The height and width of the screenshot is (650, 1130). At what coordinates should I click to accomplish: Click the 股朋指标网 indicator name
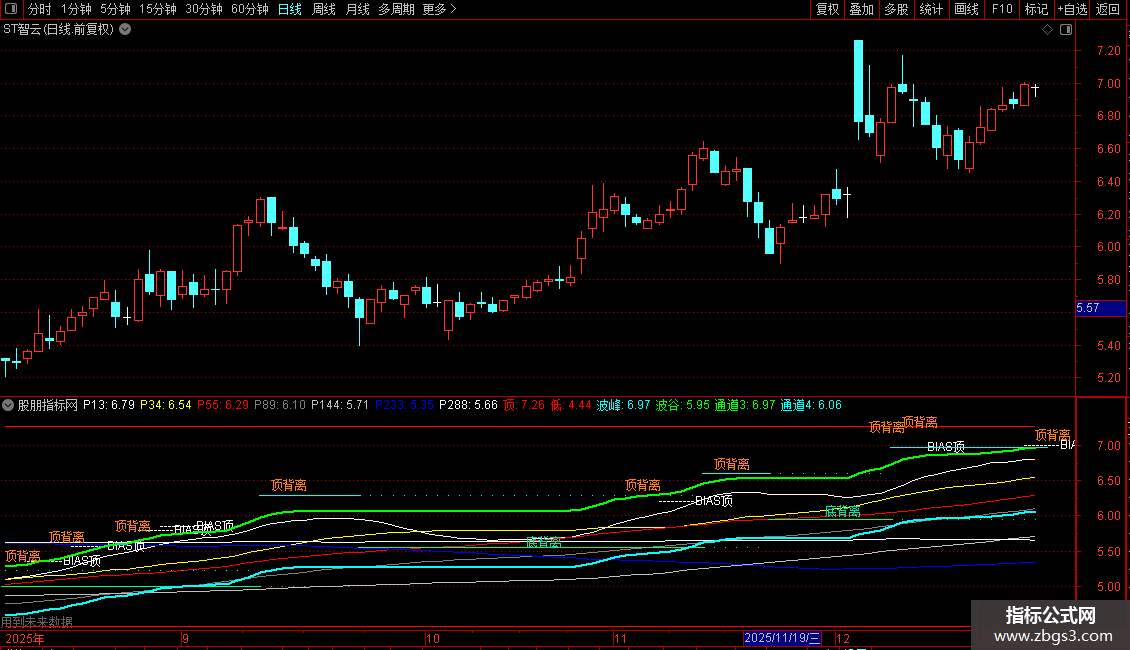[x=48, y=405]
